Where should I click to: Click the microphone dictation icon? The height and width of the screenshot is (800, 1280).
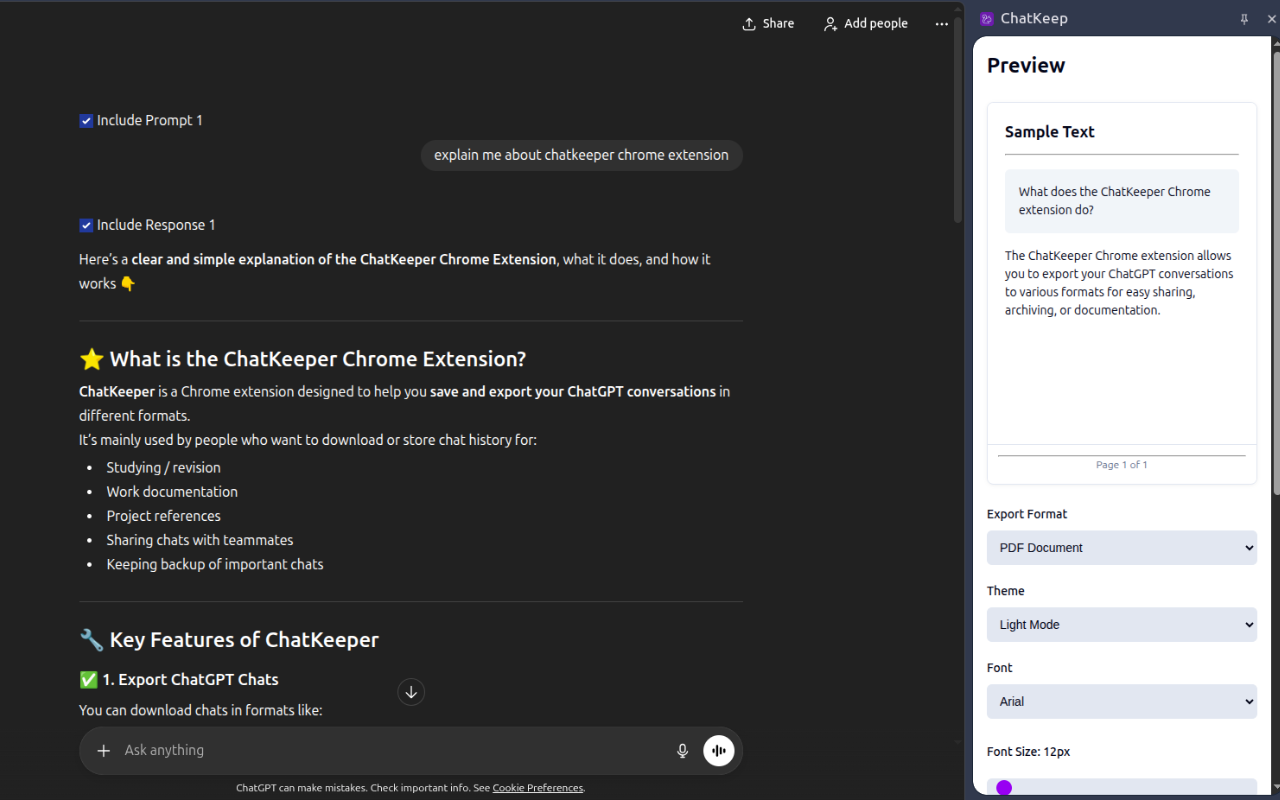coord(682,750)
